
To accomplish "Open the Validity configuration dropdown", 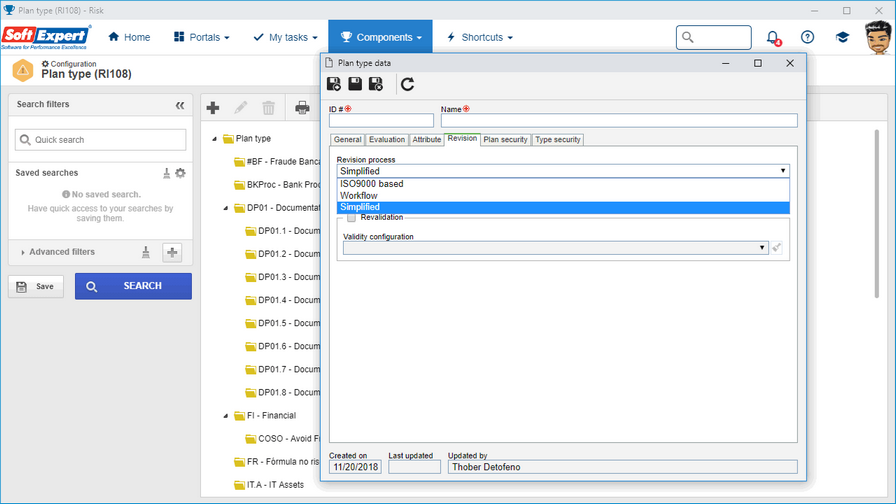I will coord(554,247).
